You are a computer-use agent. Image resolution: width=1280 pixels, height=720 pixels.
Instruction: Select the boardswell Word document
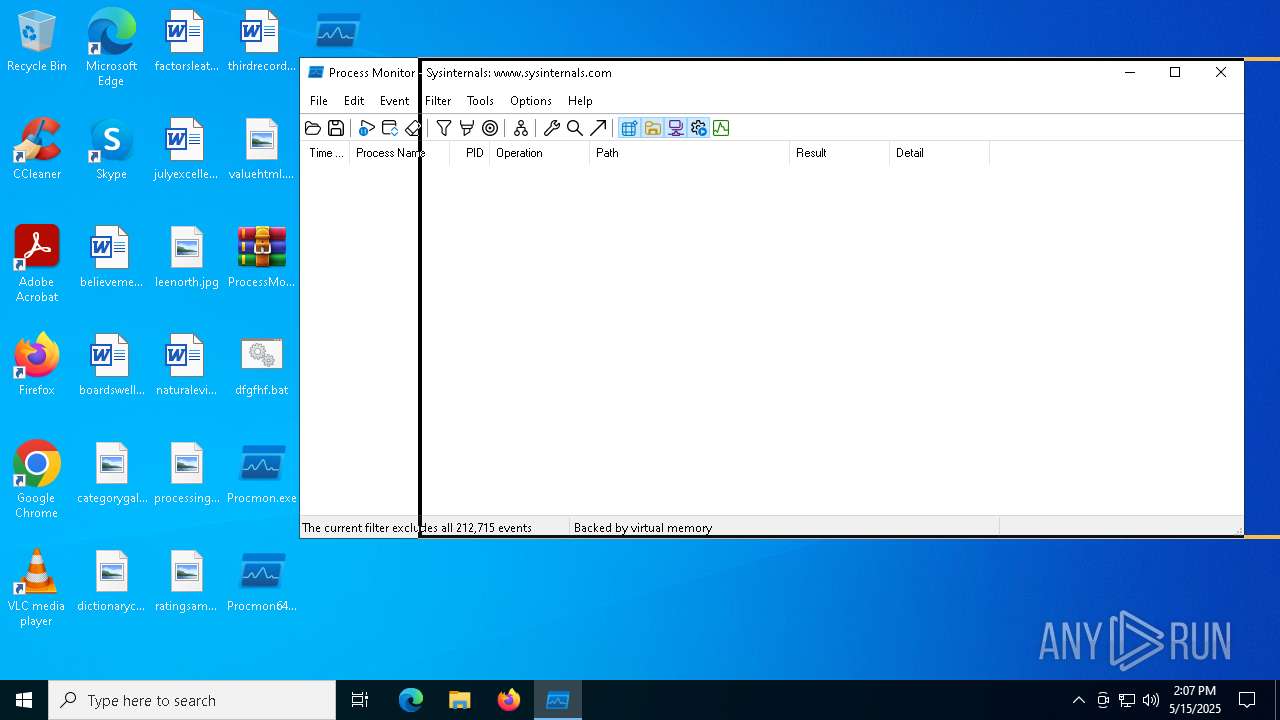point(111,366)
